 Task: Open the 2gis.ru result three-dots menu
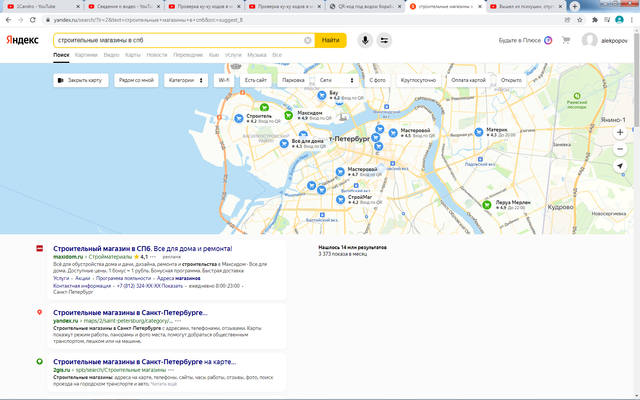click(x=171, y=370)
